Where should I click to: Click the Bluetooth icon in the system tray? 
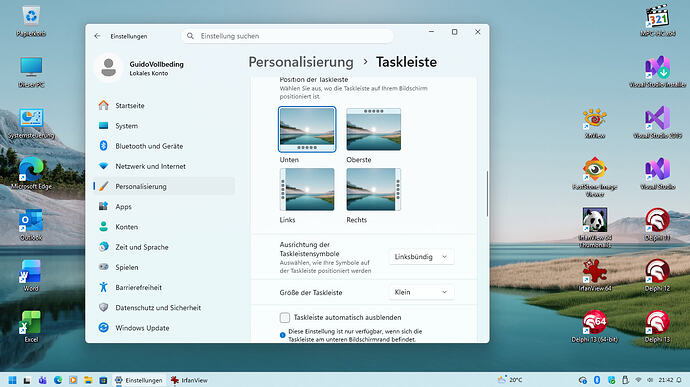pyautogui.click(x=597, y=380)
